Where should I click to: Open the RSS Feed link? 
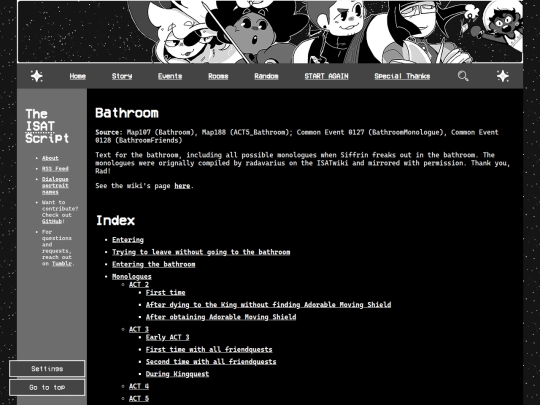pos(55,168)
